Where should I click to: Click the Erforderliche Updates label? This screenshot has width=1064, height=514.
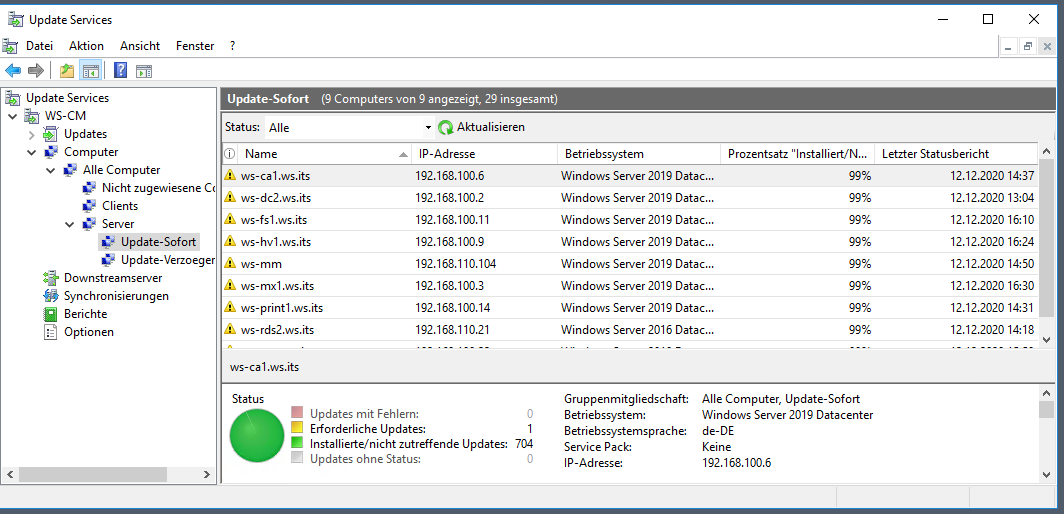367,428
